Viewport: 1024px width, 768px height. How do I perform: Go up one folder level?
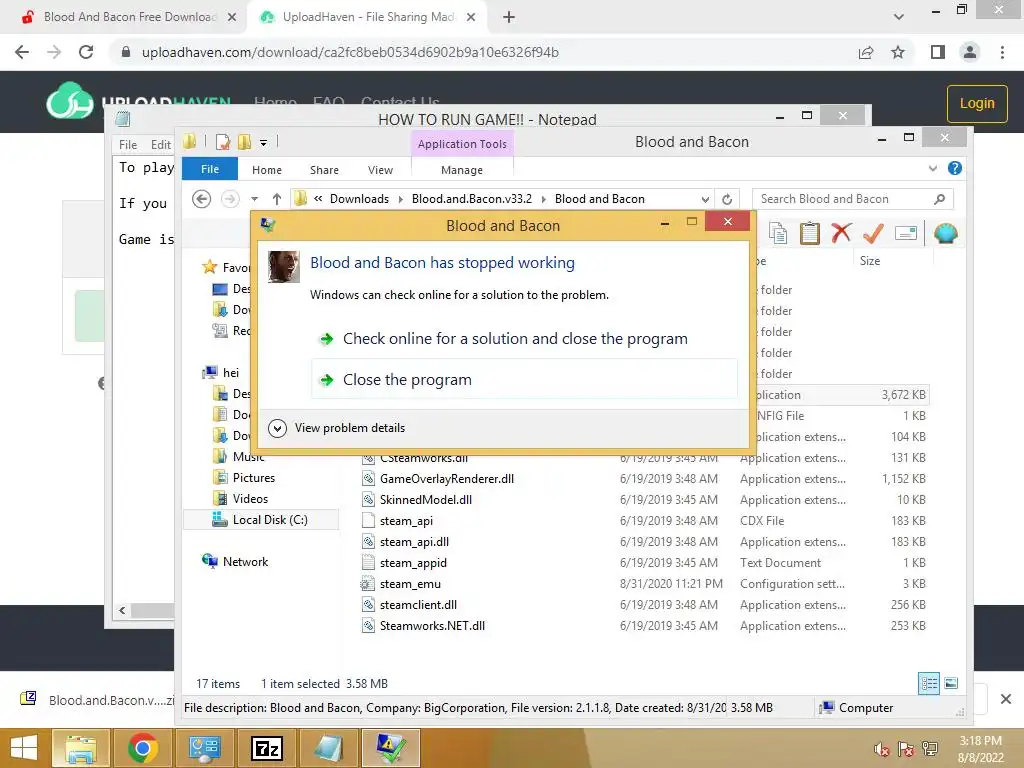(x=277, y=199)
